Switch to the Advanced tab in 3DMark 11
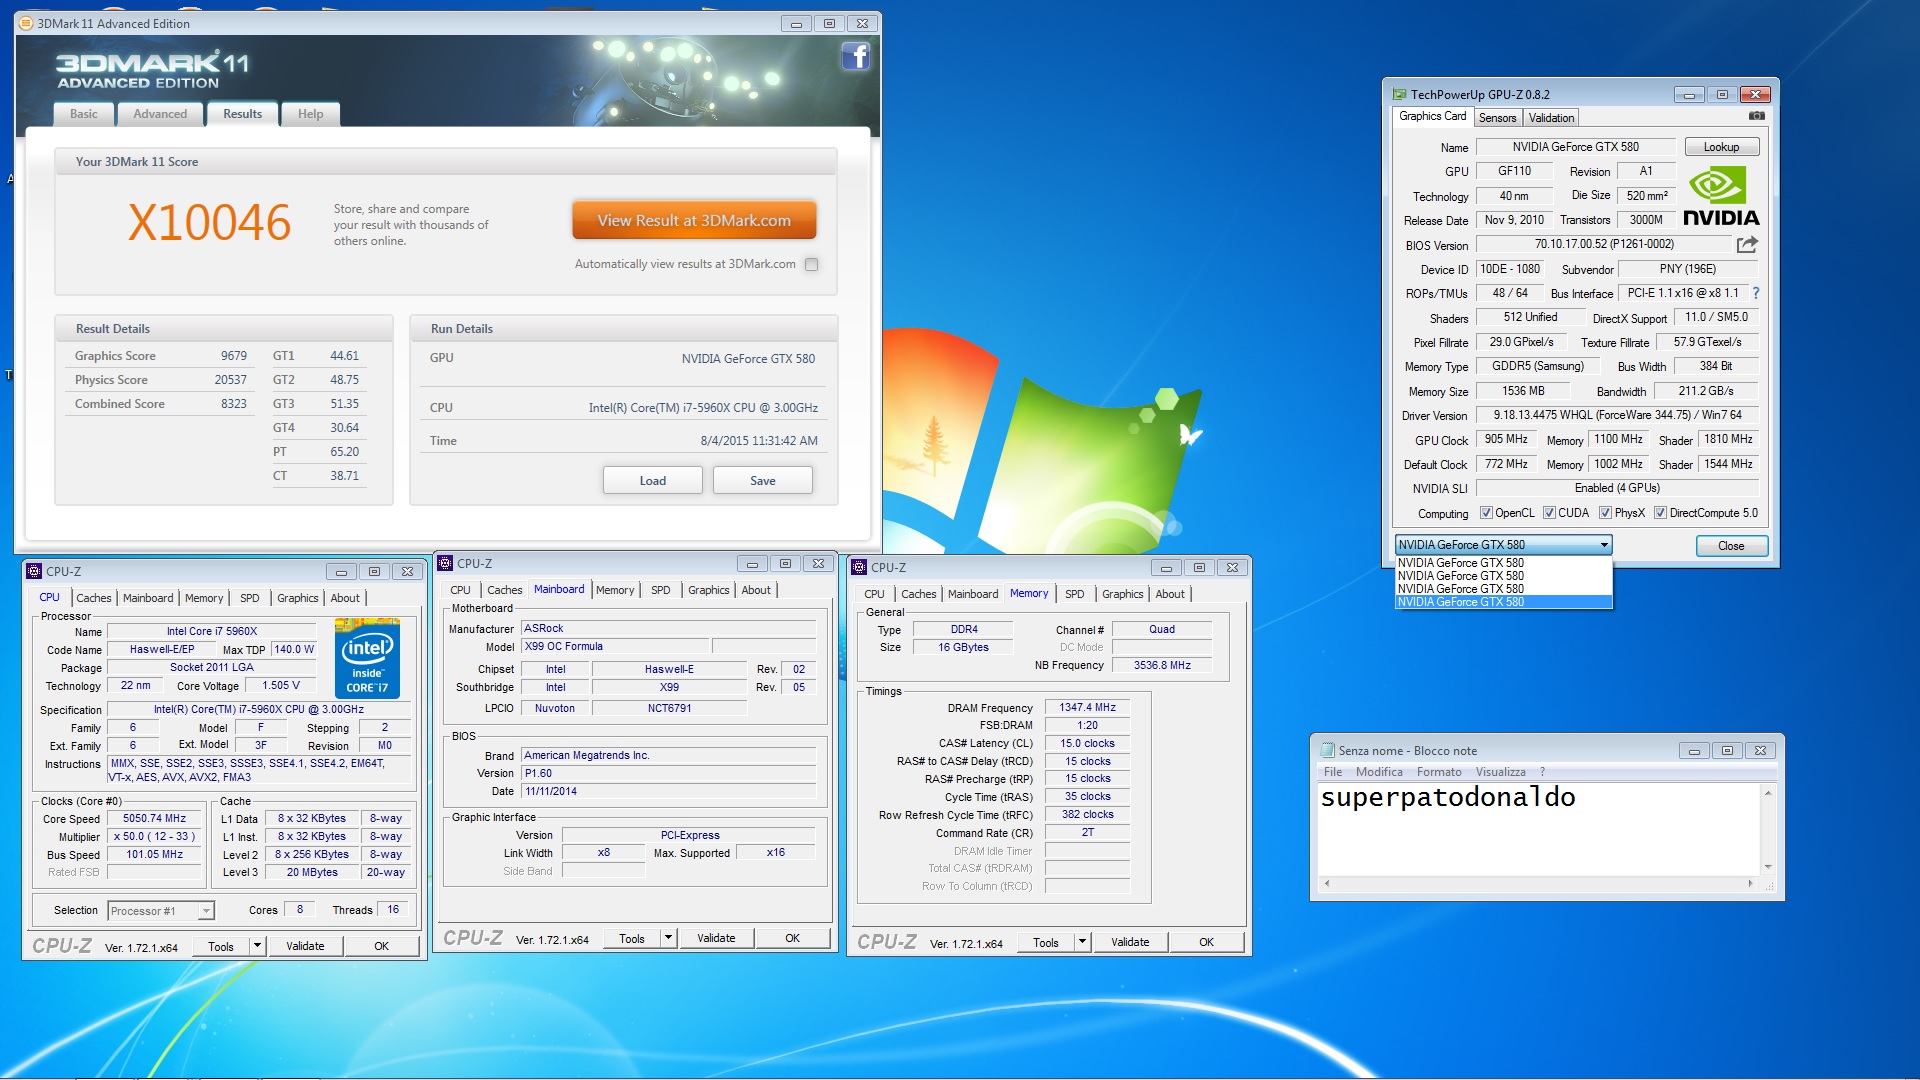The width and height of the screenshot is (1920, 1080). pyautogui.click(x=160, y=114)
